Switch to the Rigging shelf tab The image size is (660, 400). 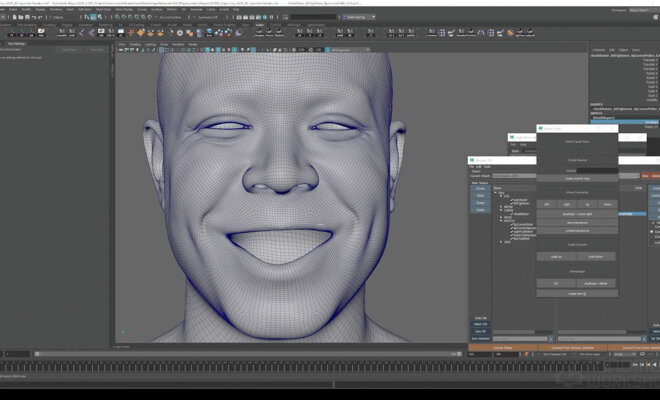pos(67,25)
